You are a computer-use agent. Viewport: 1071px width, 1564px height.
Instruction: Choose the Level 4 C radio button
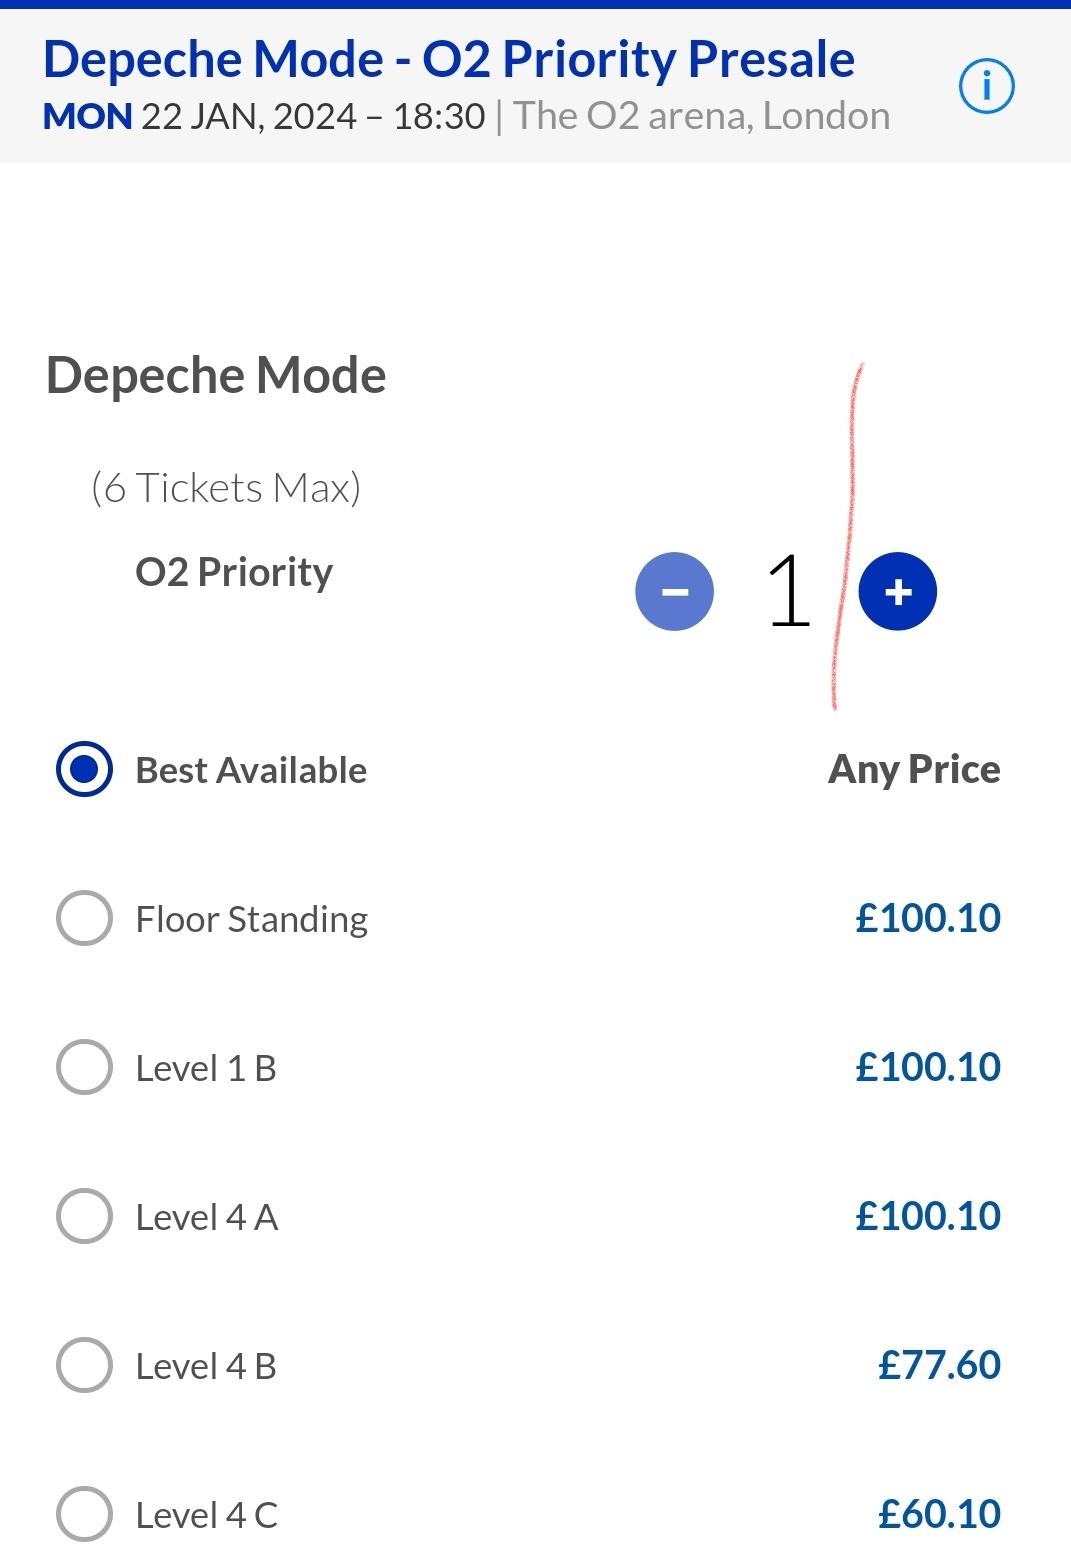(x=85, y=1514)
